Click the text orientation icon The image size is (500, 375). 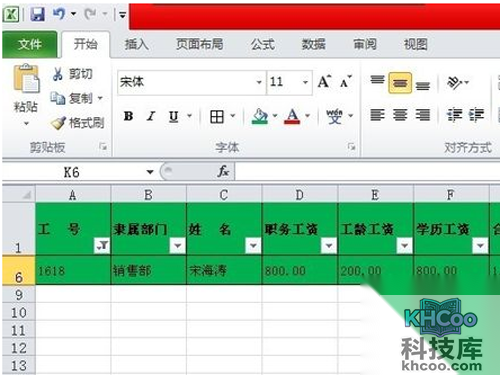[x=455, y=82]
